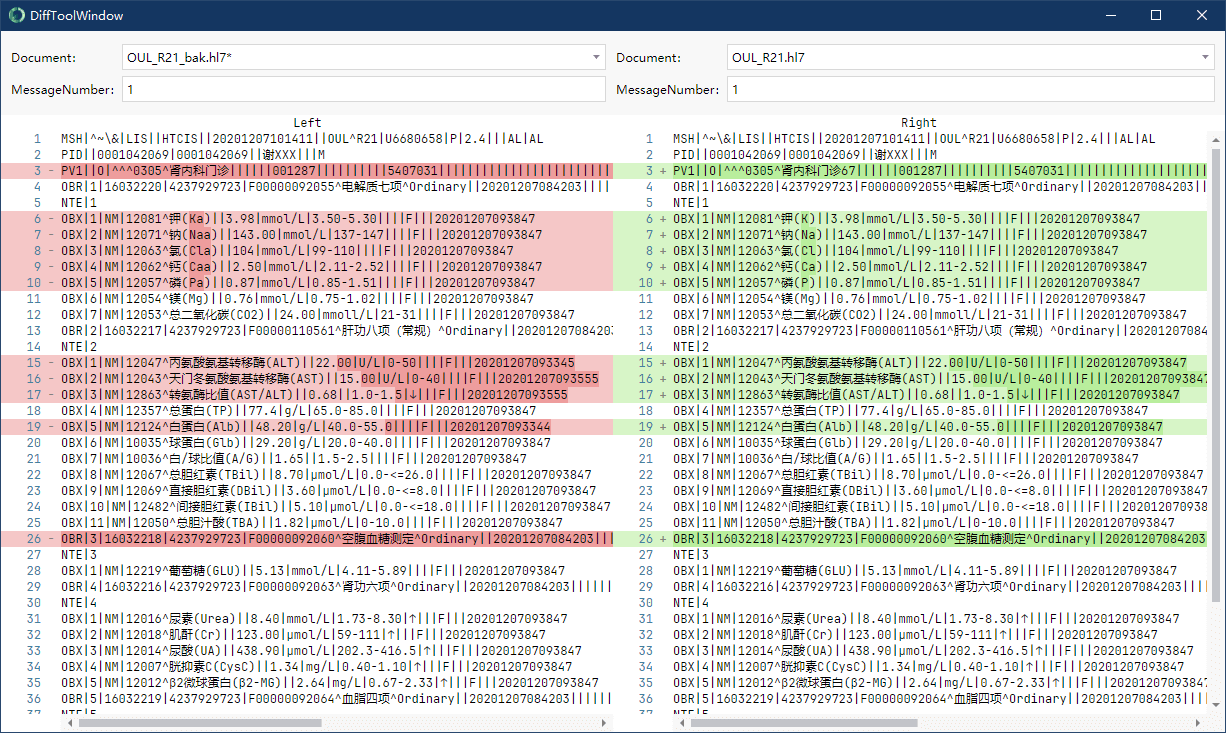Click green Alb line 19 in right pane
Screen dimensions: 1226x733
(920, 426)
